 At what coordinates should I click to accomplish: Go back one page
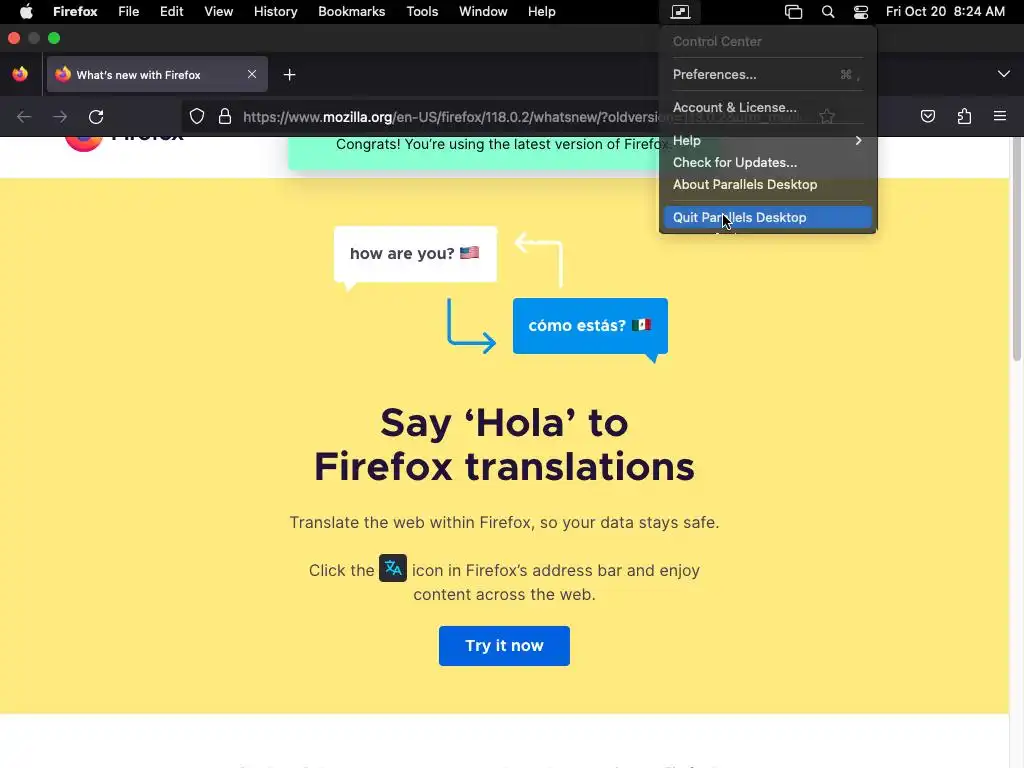24,117
